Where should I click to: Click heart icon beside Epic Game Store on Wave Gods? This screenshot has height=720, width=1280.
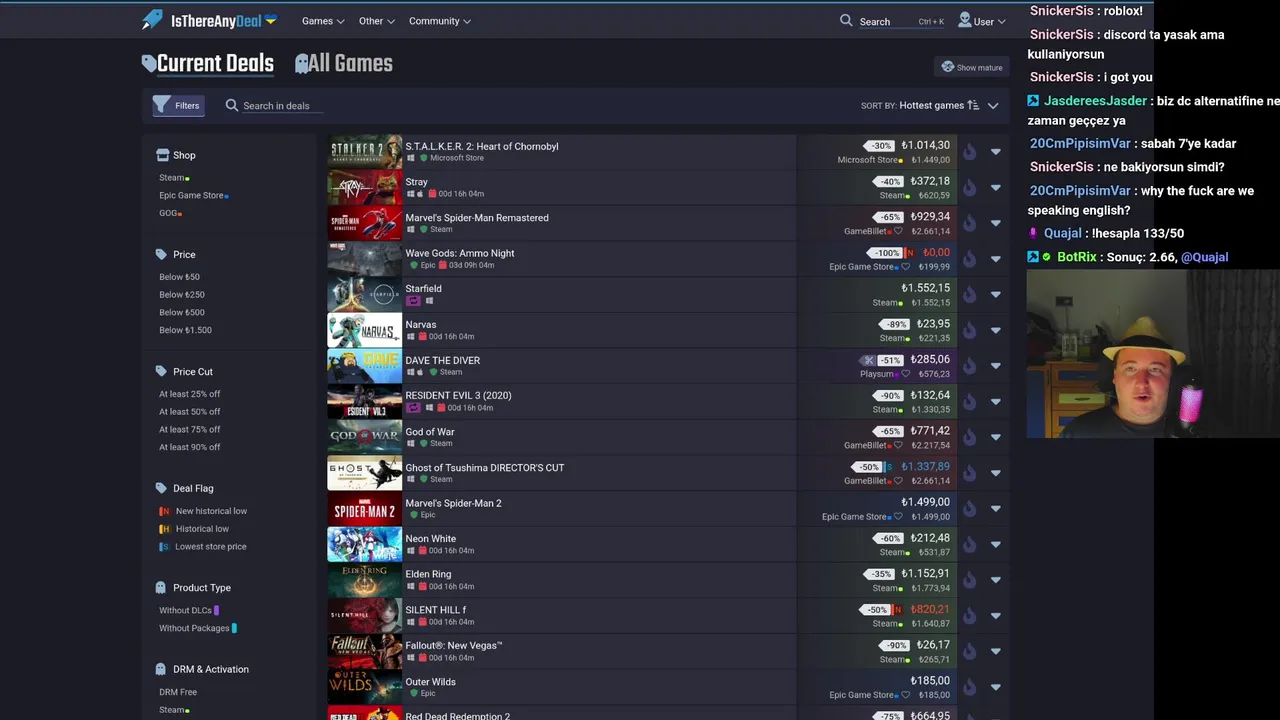tap(905, 267)
